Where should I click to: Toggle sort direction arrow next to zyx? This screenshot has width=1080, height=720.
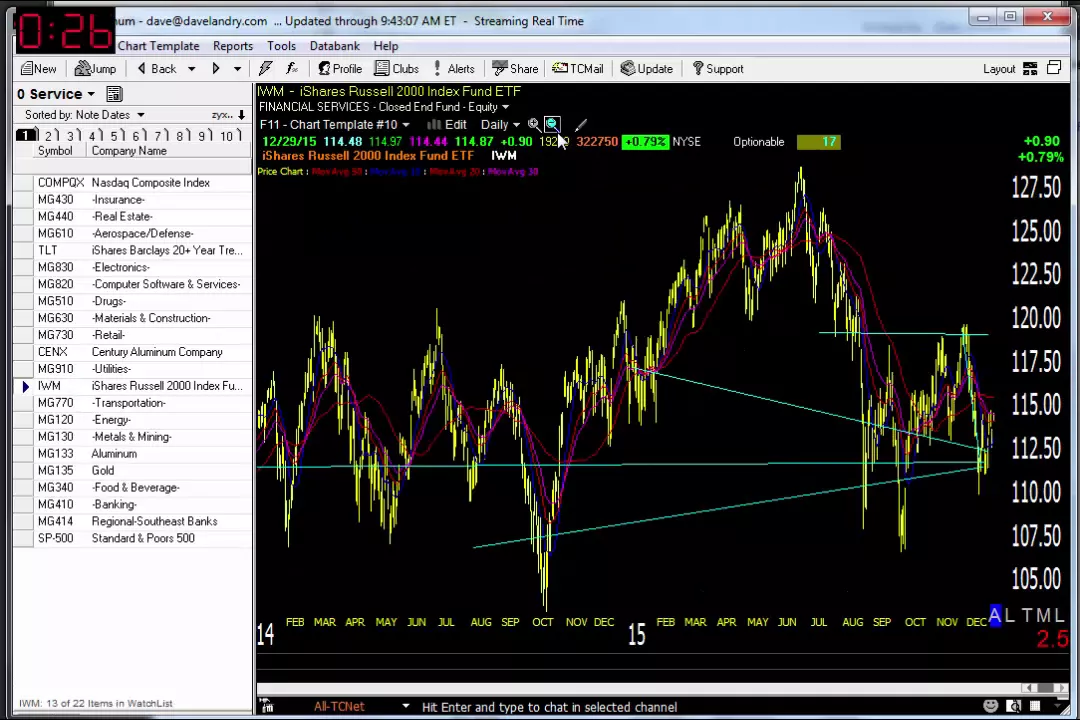(241, 115)
